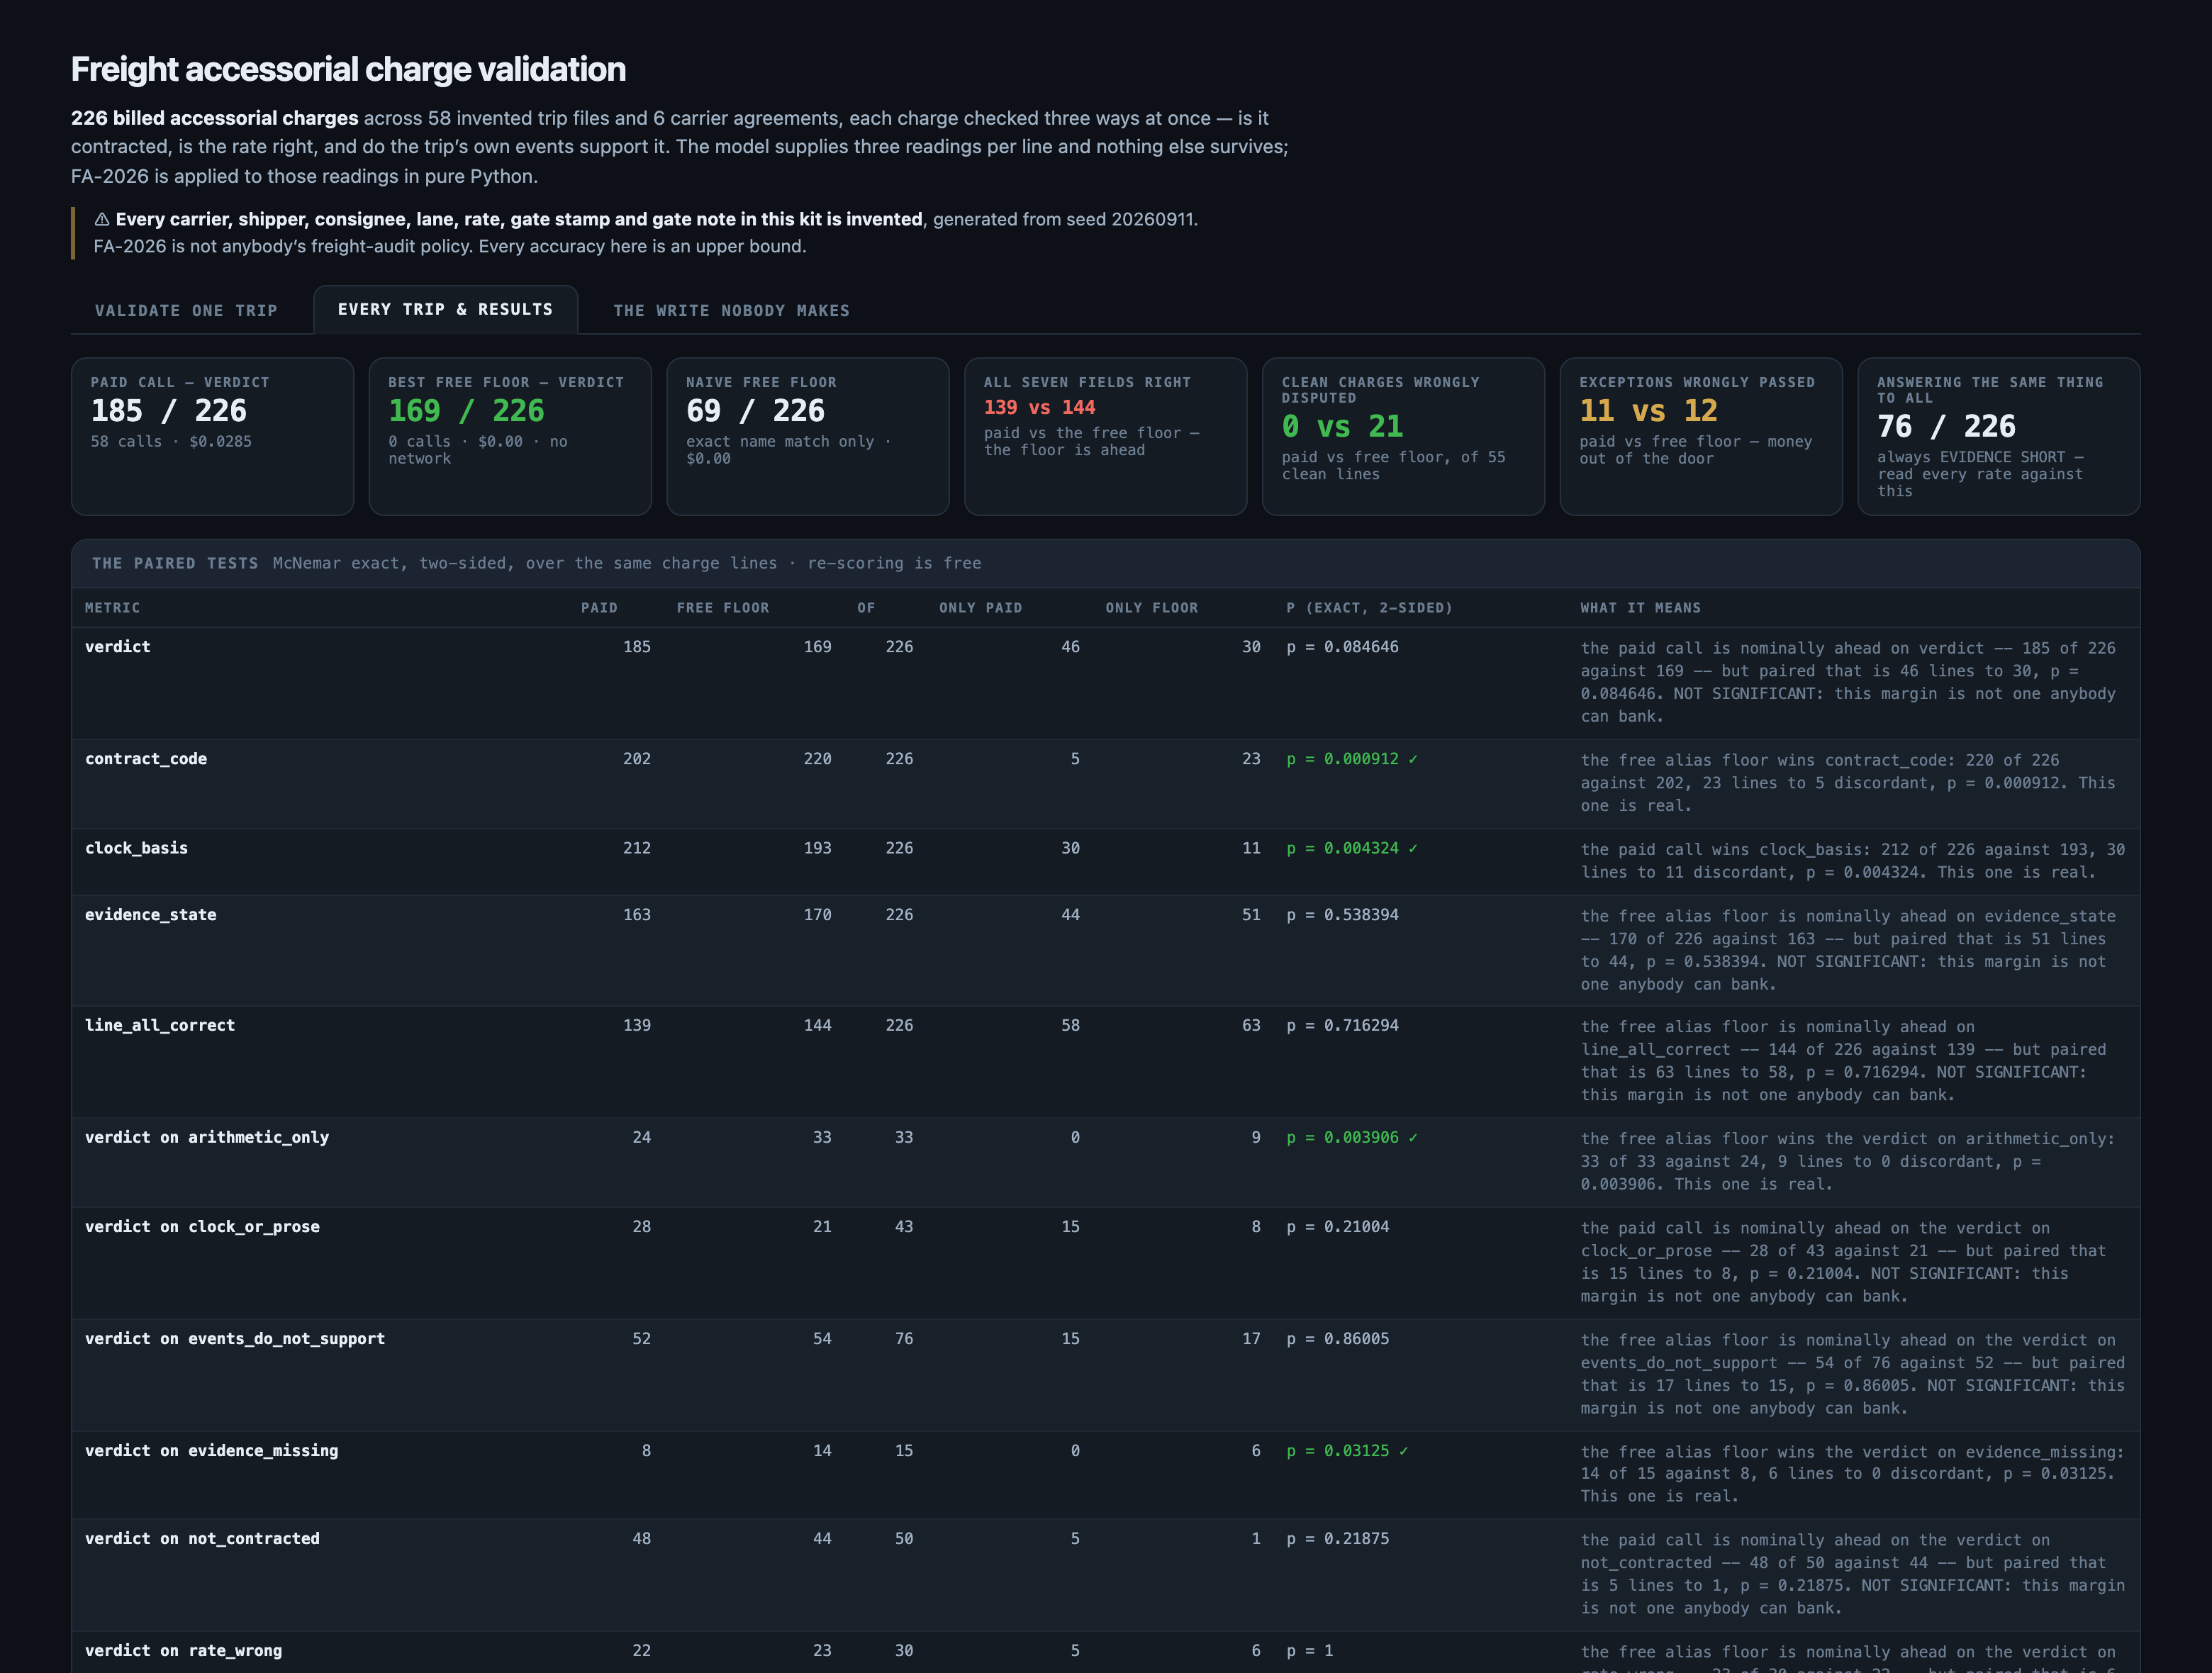Select the Exceptions Wrongly Passed card
The image size is (2212, 1673).
coord(1701,437)
